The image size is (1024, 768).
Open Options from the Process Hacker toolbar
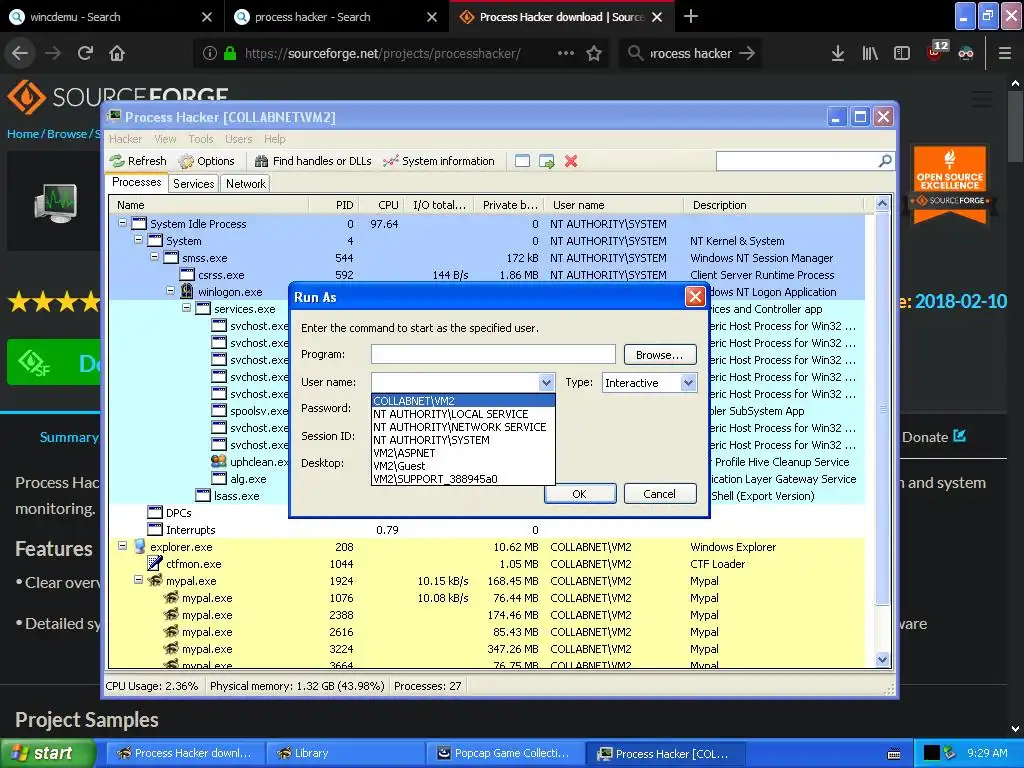[206, 161]
